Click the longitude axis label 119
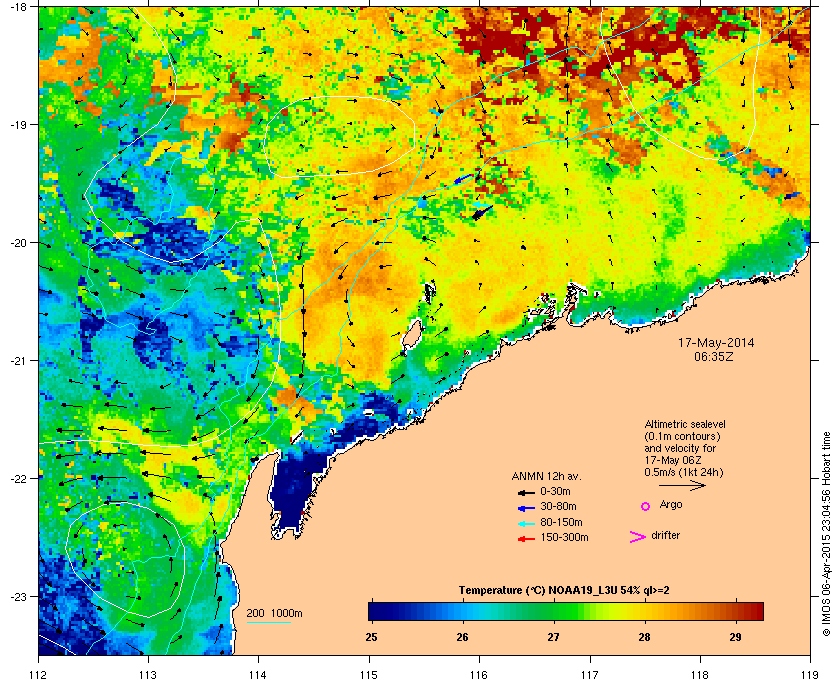Viewport: 840px width, 680px height. tap(810, 674)
